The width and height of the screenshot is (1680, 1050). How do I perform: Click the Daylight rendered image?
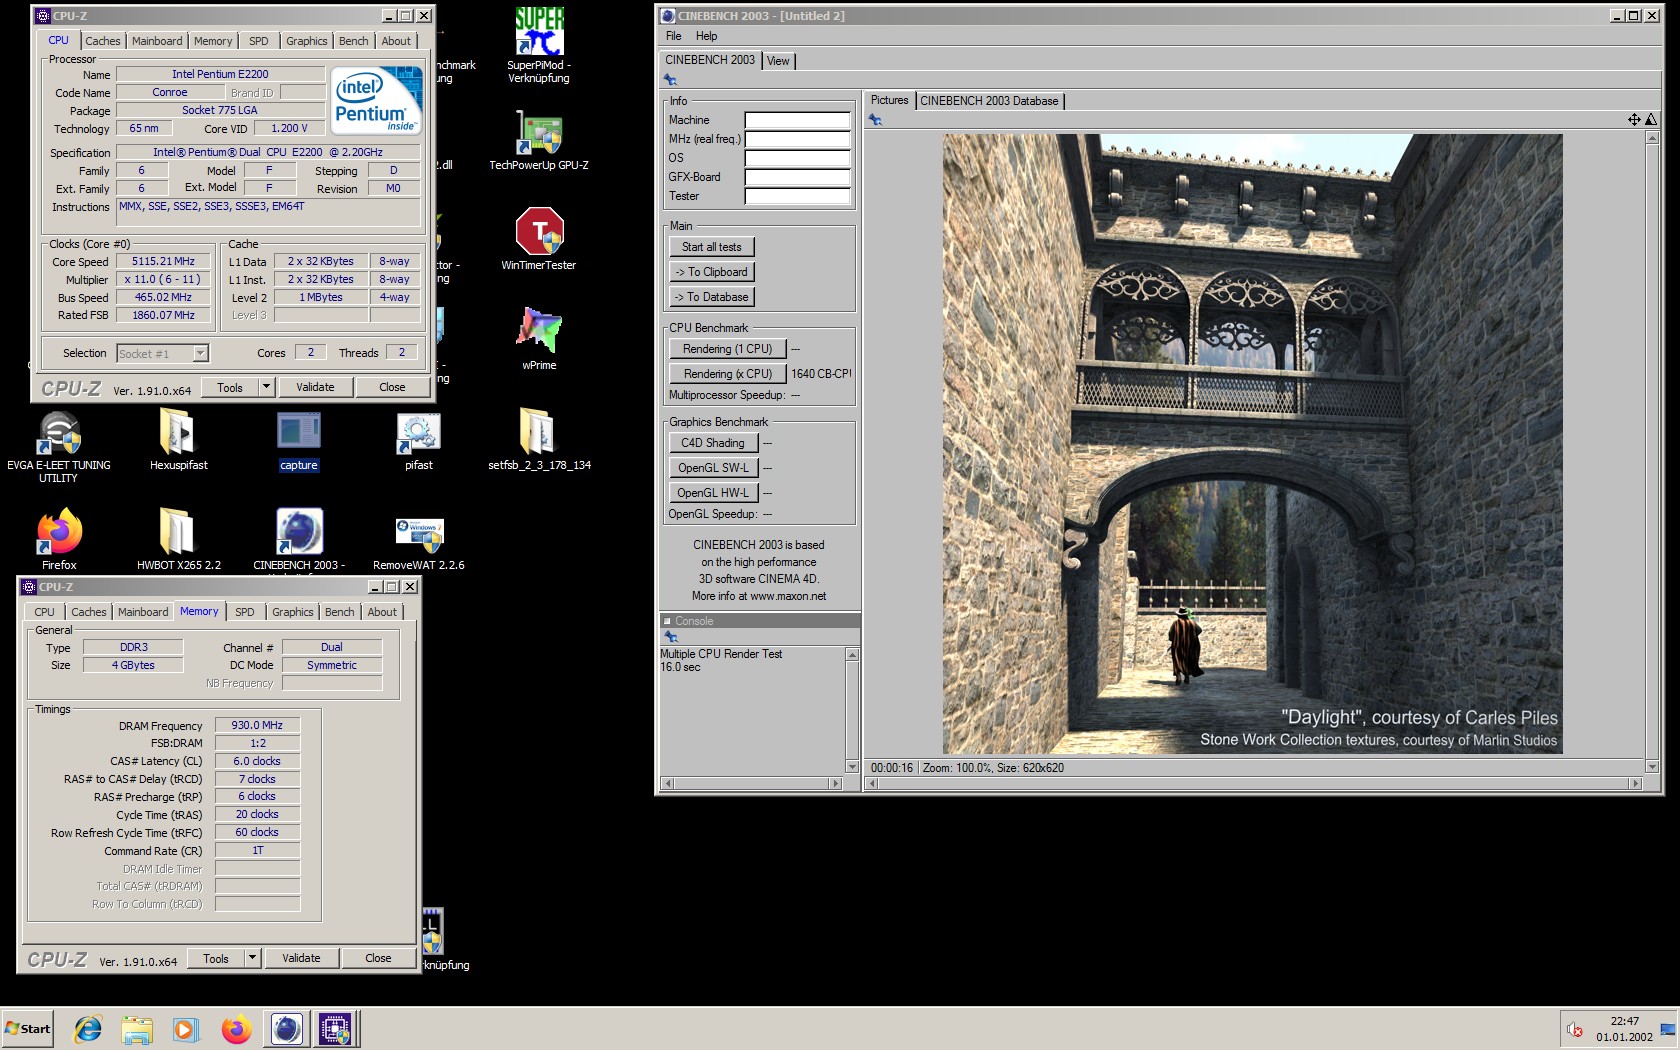(1252, 444)
